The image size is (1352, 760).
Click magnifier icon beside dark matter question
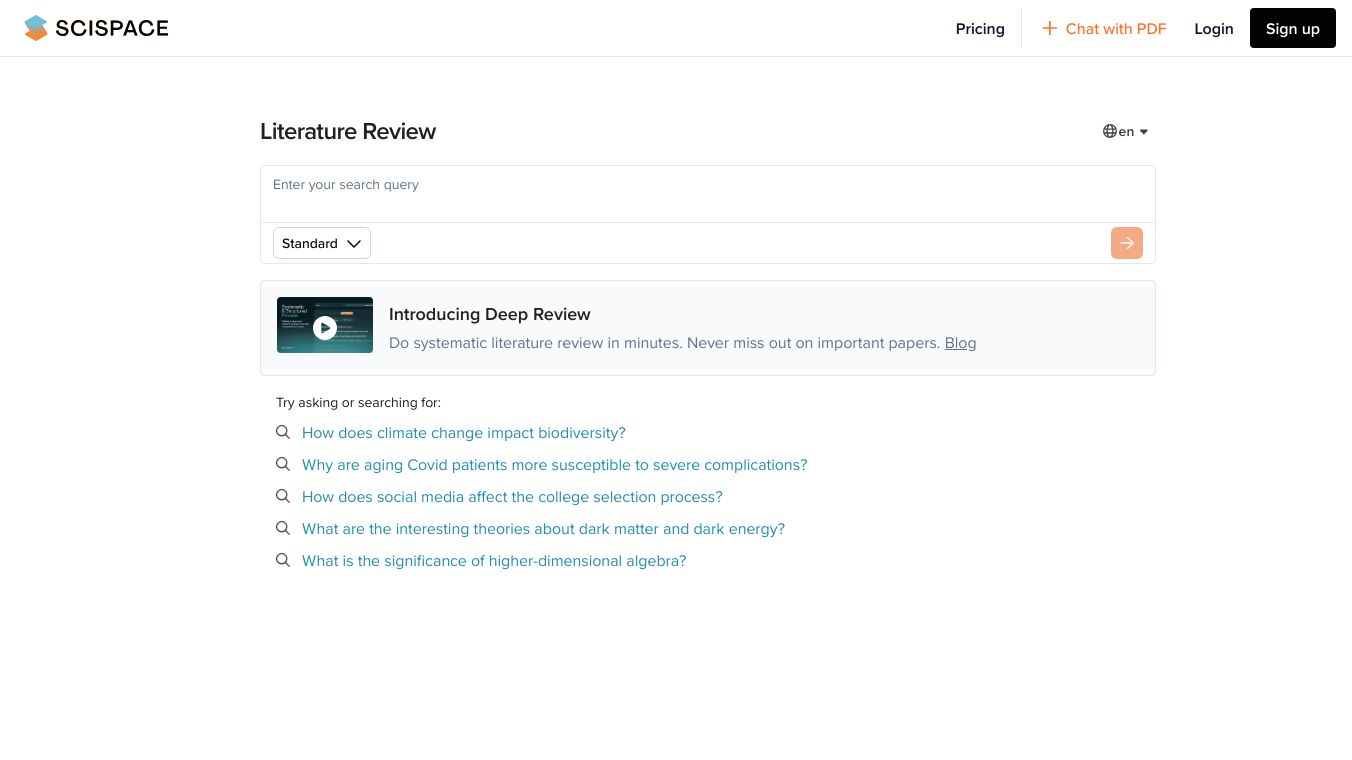tap(283, 529)
